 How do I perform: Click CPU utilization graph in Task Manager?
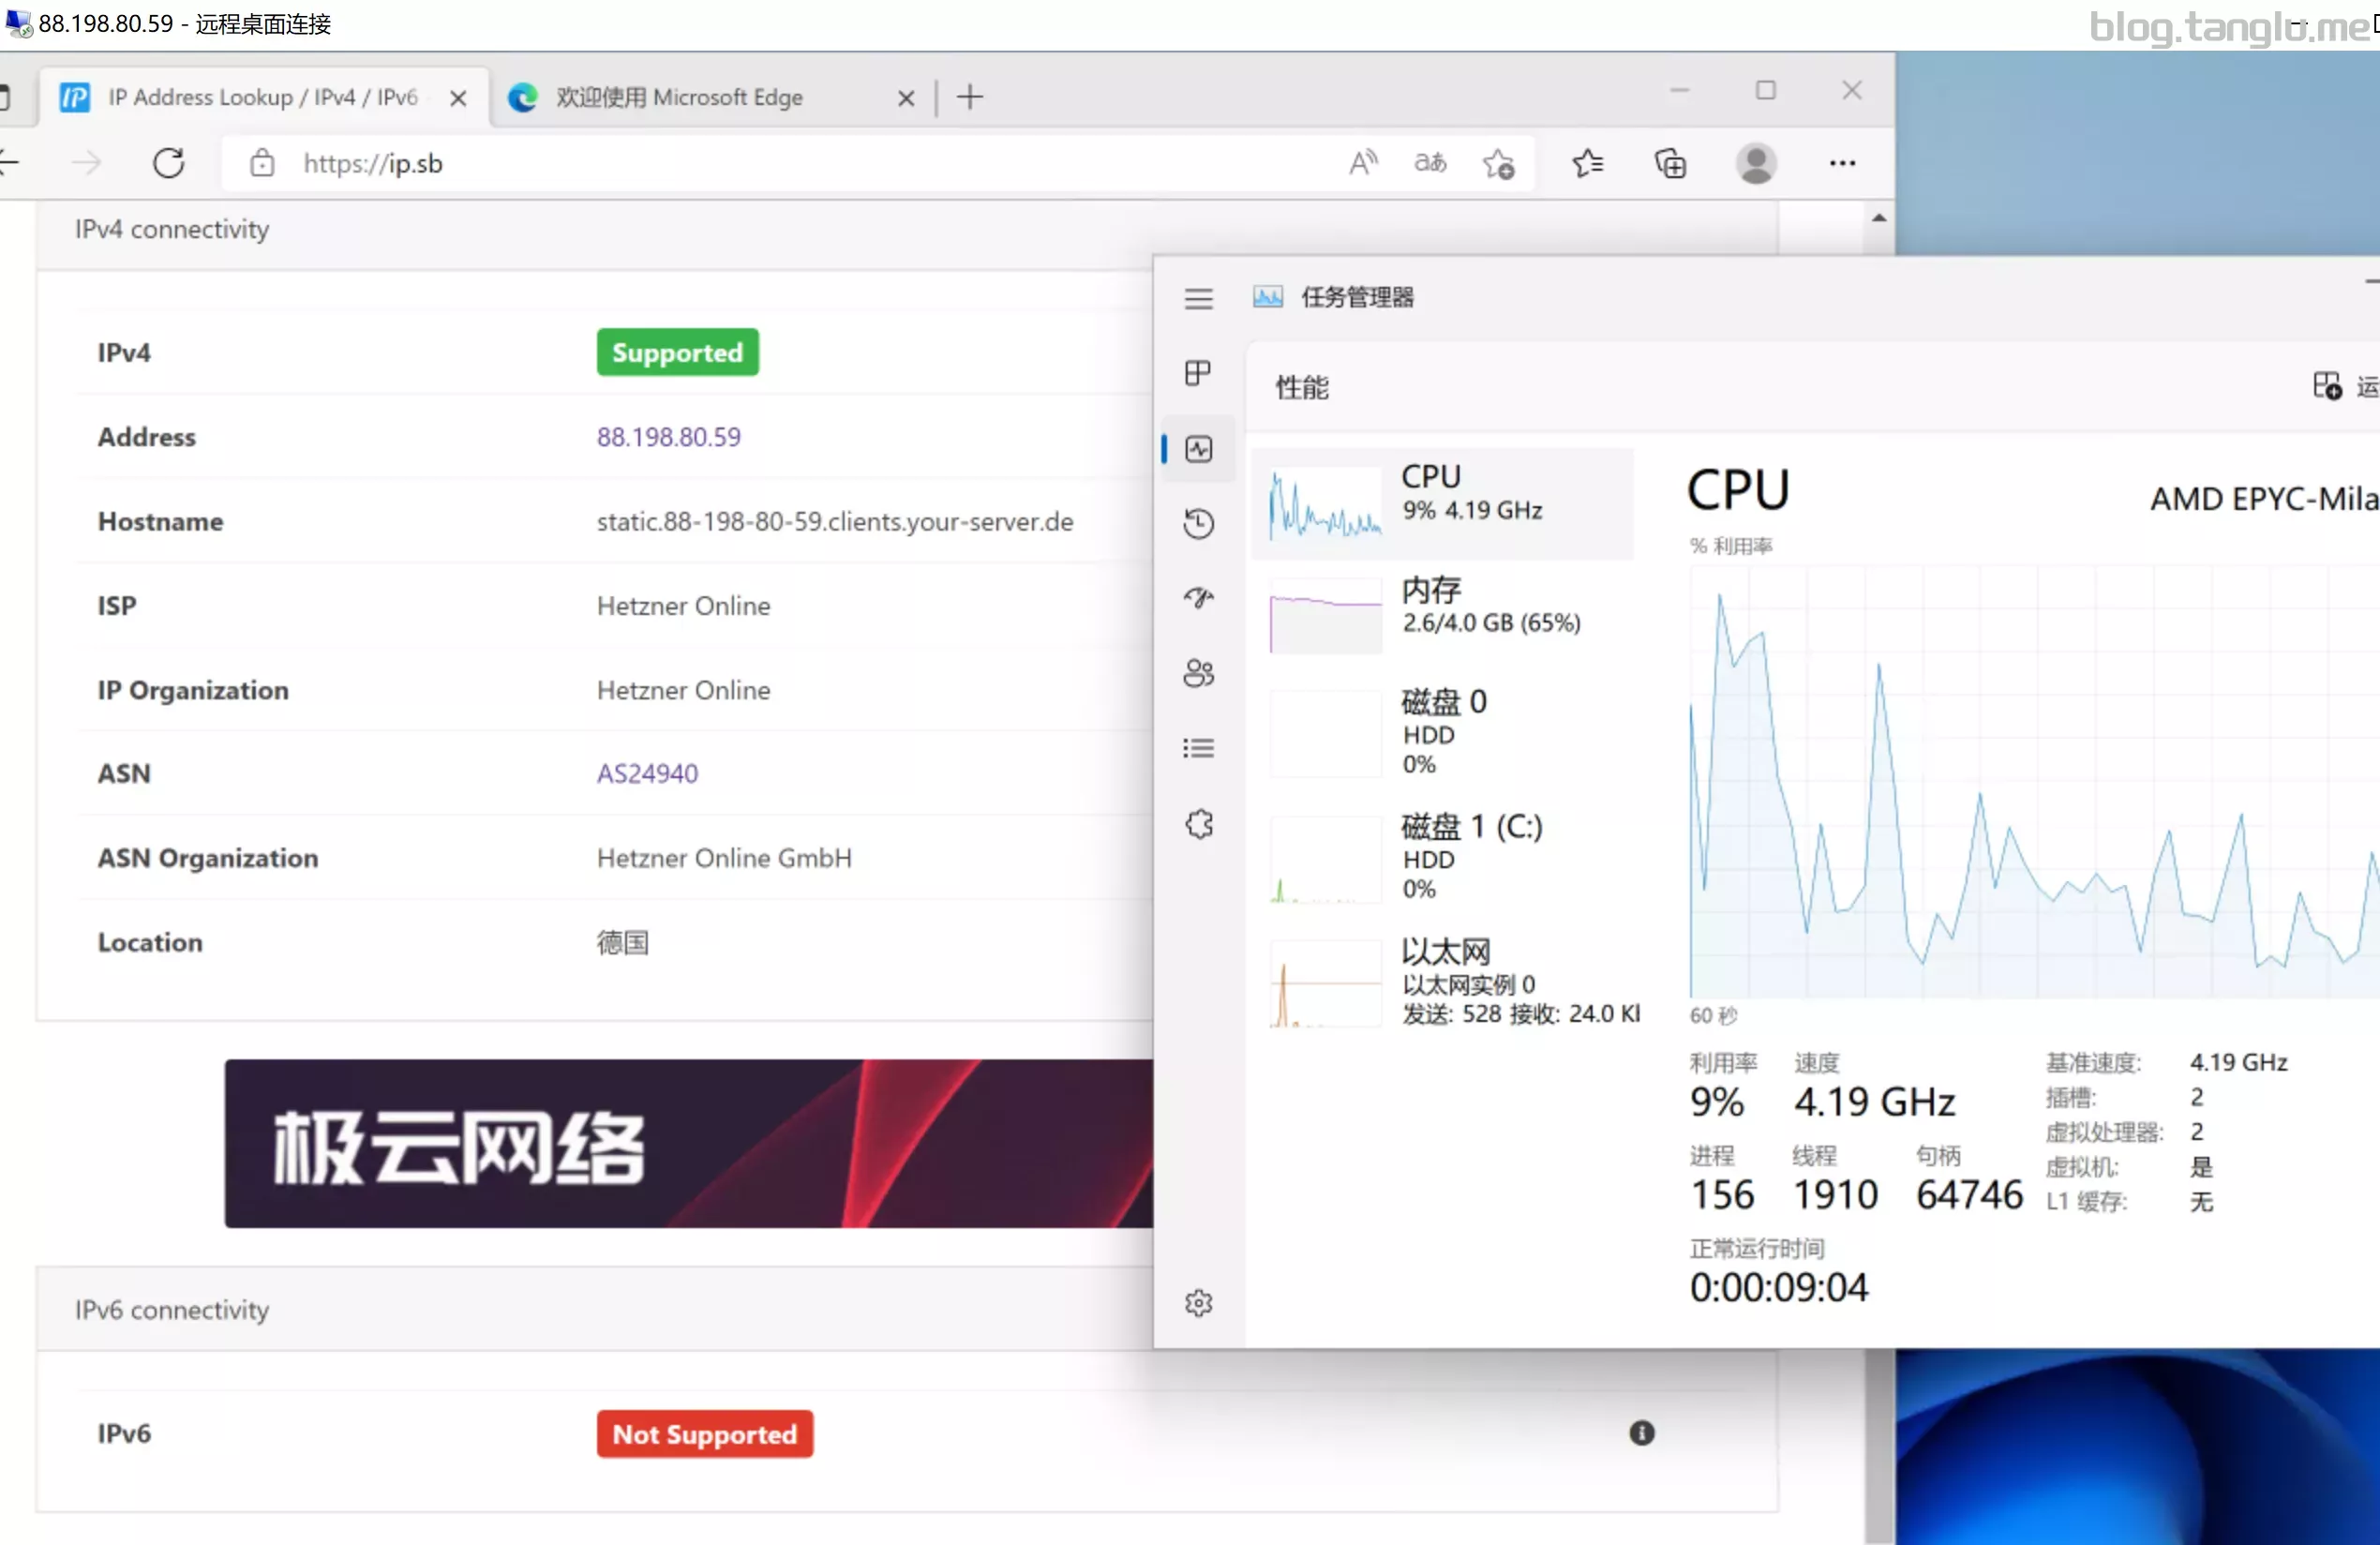(2034, 781)
